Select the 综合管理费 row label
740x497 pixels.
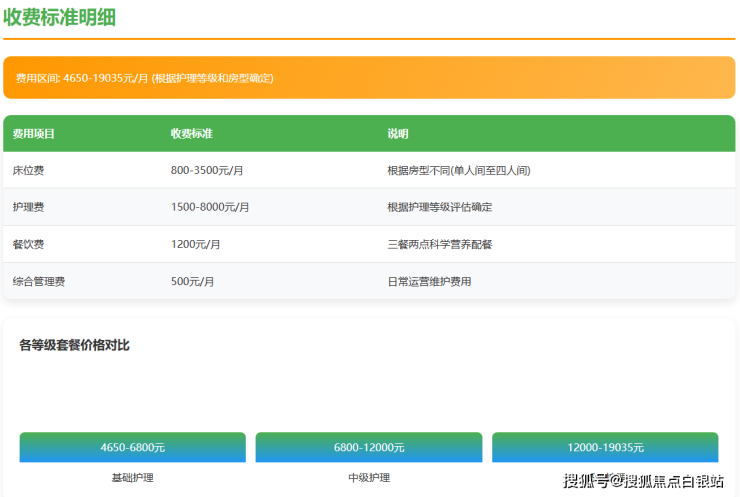coord(39,281)
